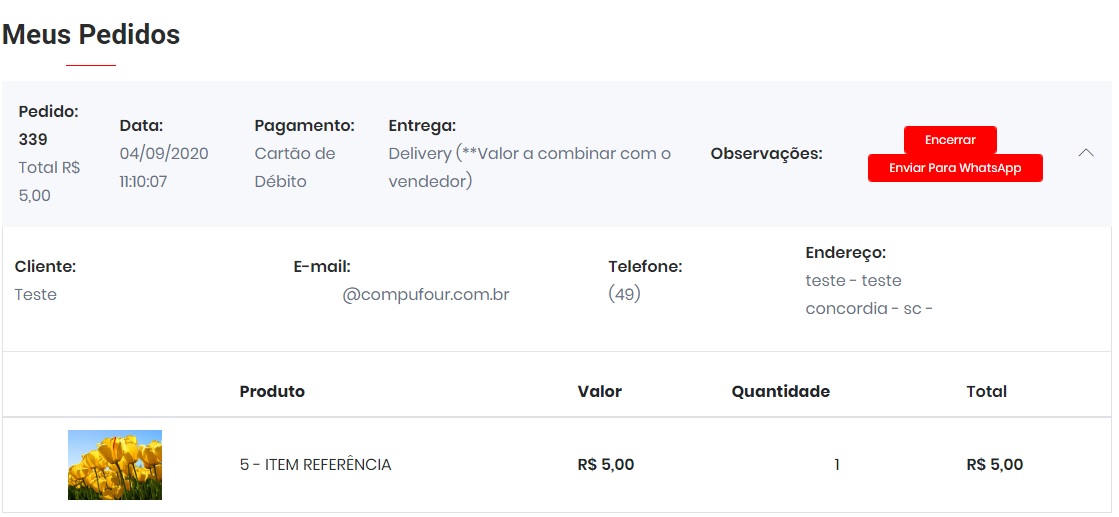The image size is (1119, 517).
Task: Click the address line concordia - sc
Action: click(x=868, y=309)
